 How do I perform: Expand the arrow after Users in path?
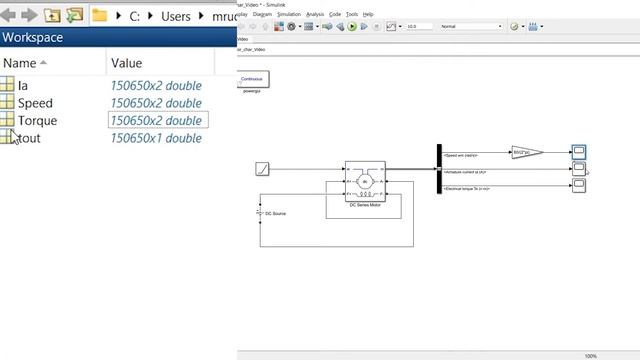coord(201,16)
